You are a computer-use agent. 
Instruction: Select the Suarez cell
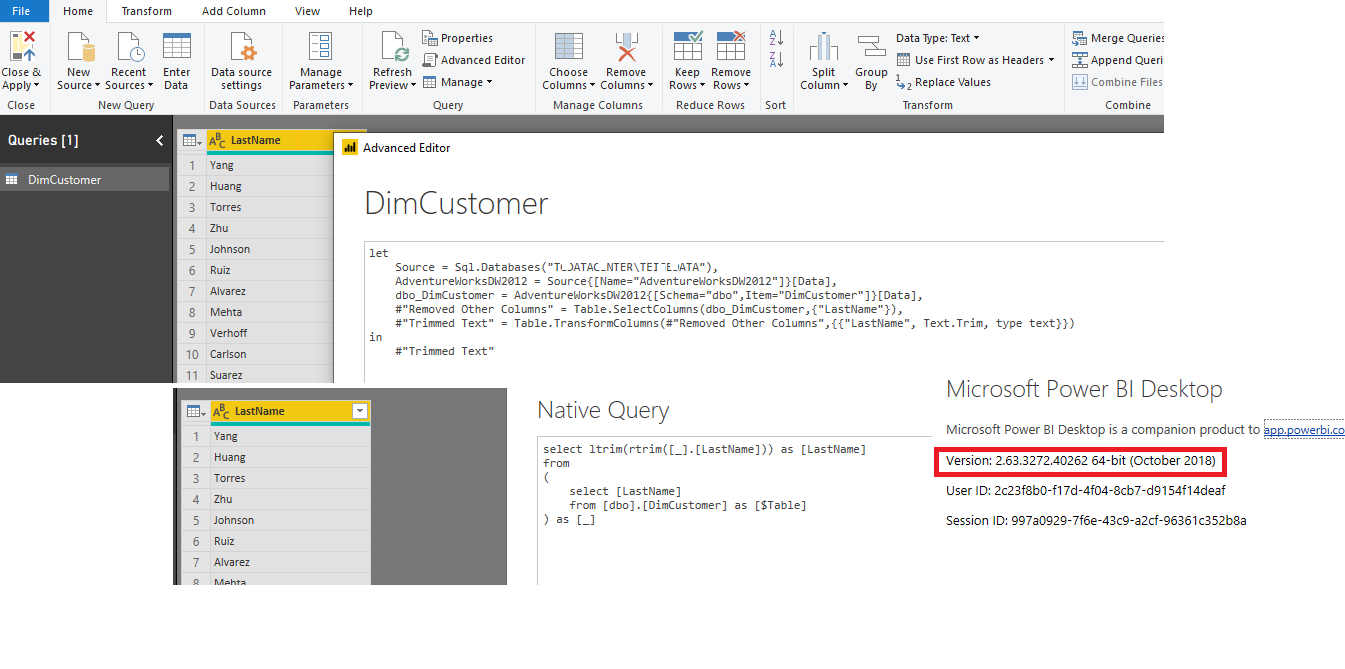(270, 375)
